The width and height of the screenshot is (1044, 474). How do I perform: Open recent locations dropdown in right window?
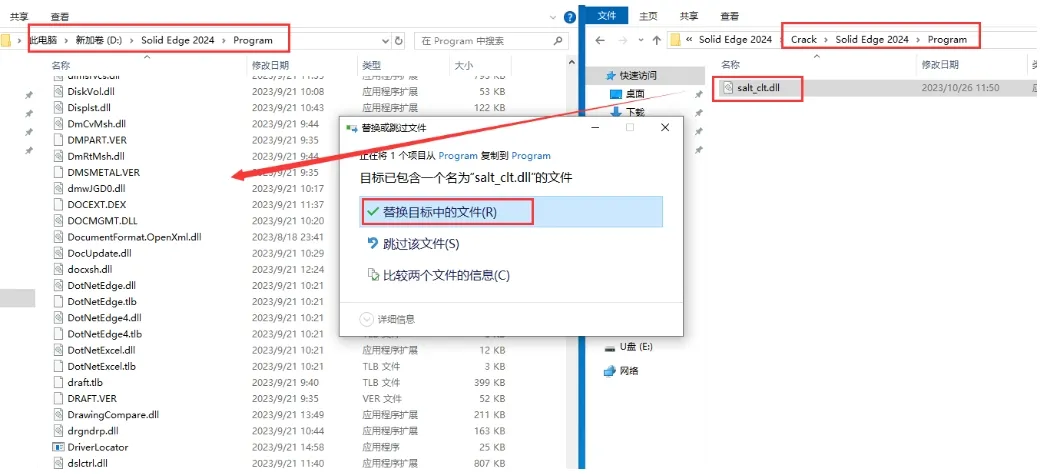click(641, 41)
